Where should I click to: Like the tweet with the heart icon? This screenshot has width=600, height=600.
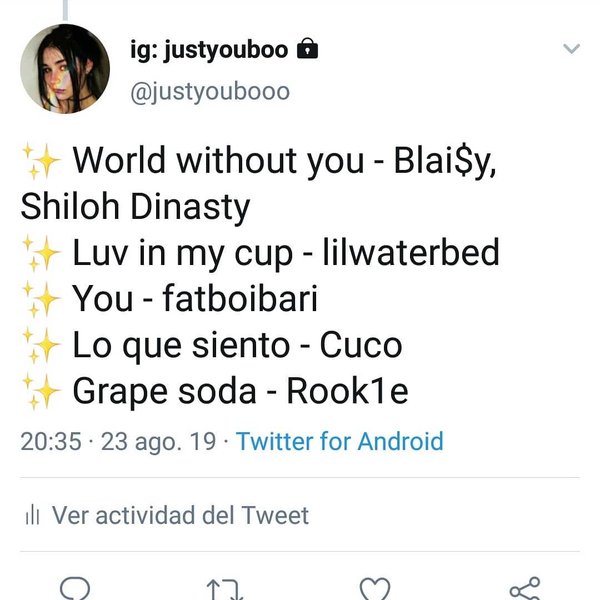click(374, 588)
